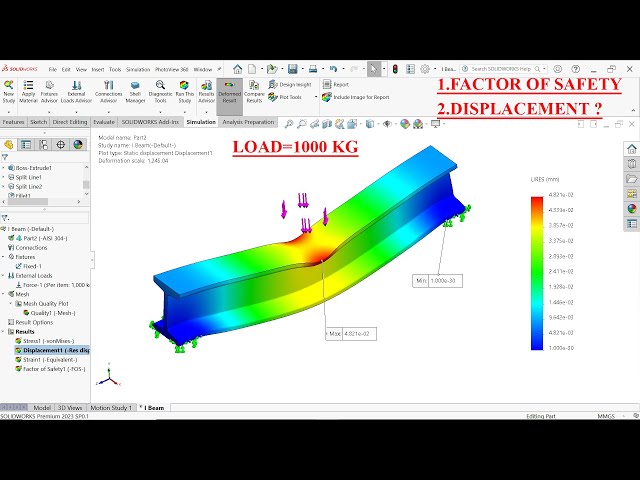Viewport: 640px width, 480px height.
Task: Switch to the Sketch tab
Action: 39,122
